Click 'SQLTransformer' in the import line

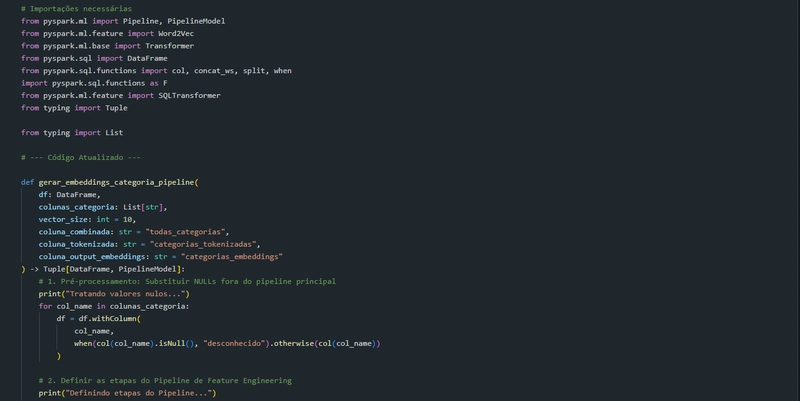(x=189, y=95)
